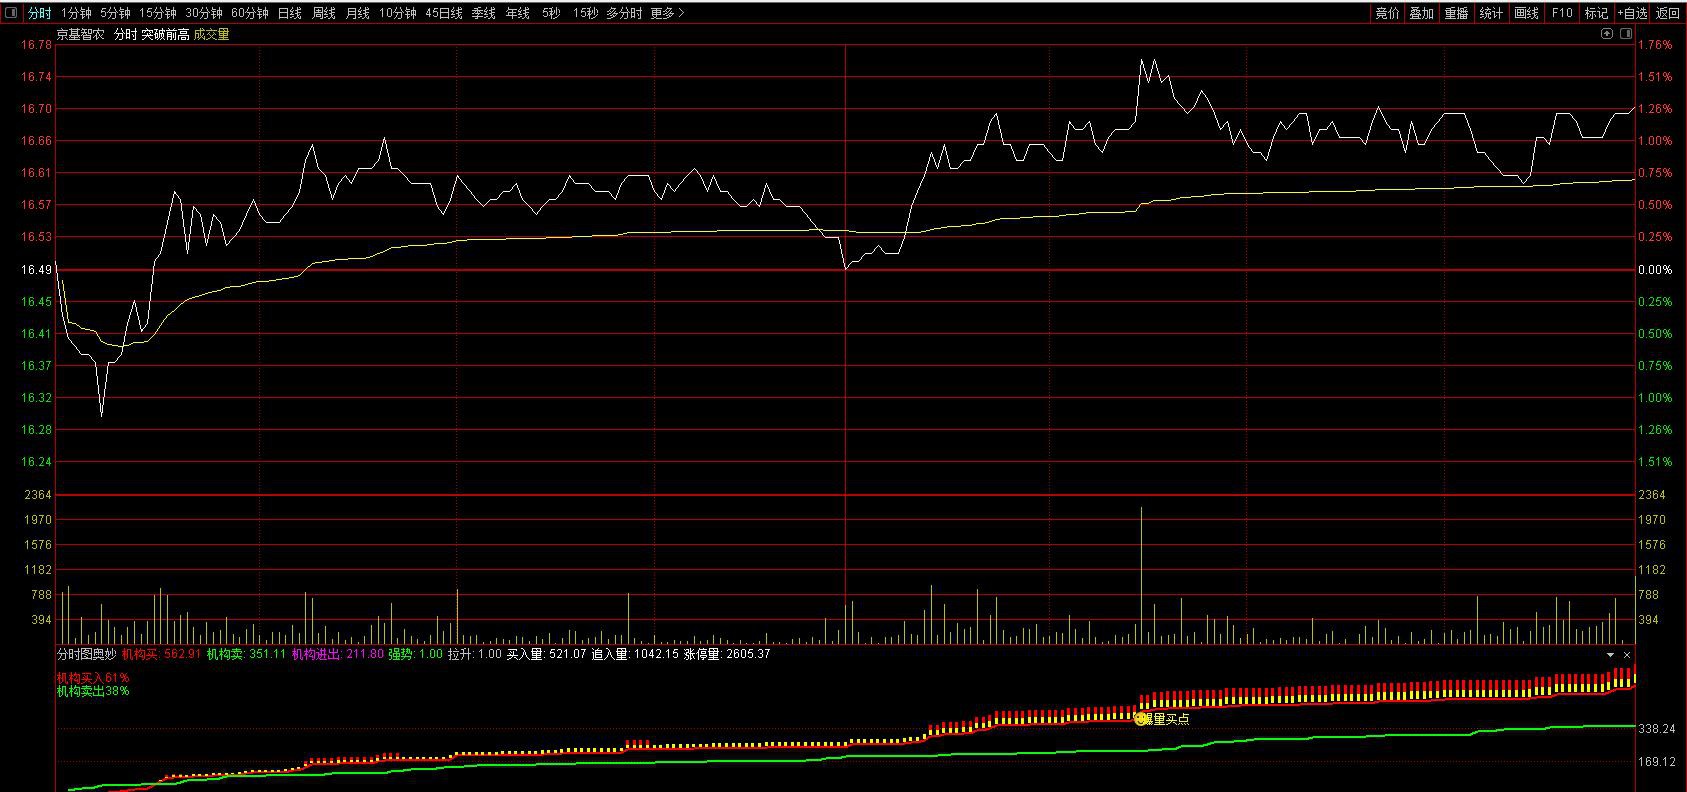1687x792 pixels.
Task: Toggle the right info panel icon
Action: click(1624, 34)
